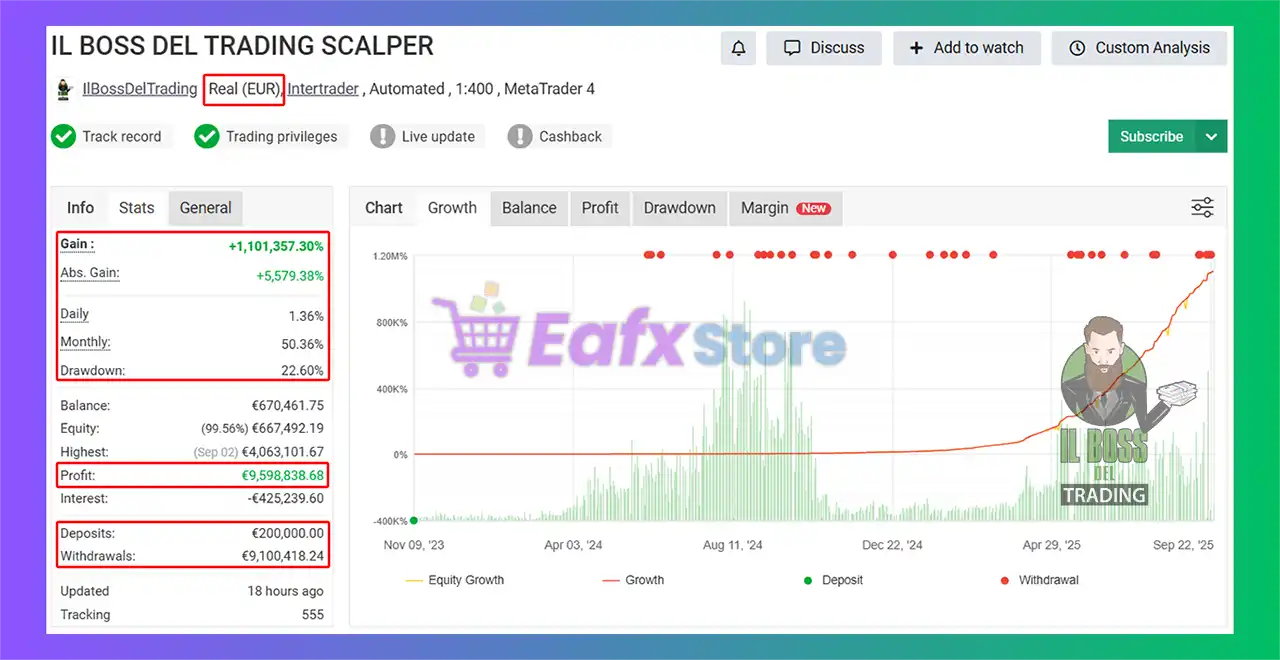
Task: Click the +1,101,357.30% gain value
Action: click(x=276, y=246)
